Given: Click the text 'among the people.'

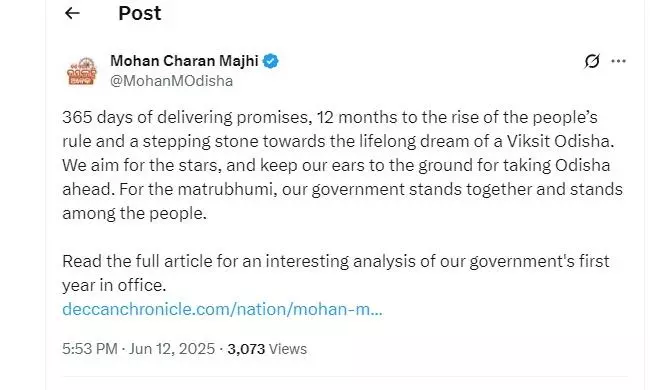Looking at the screenshot, I should (134, 214).
